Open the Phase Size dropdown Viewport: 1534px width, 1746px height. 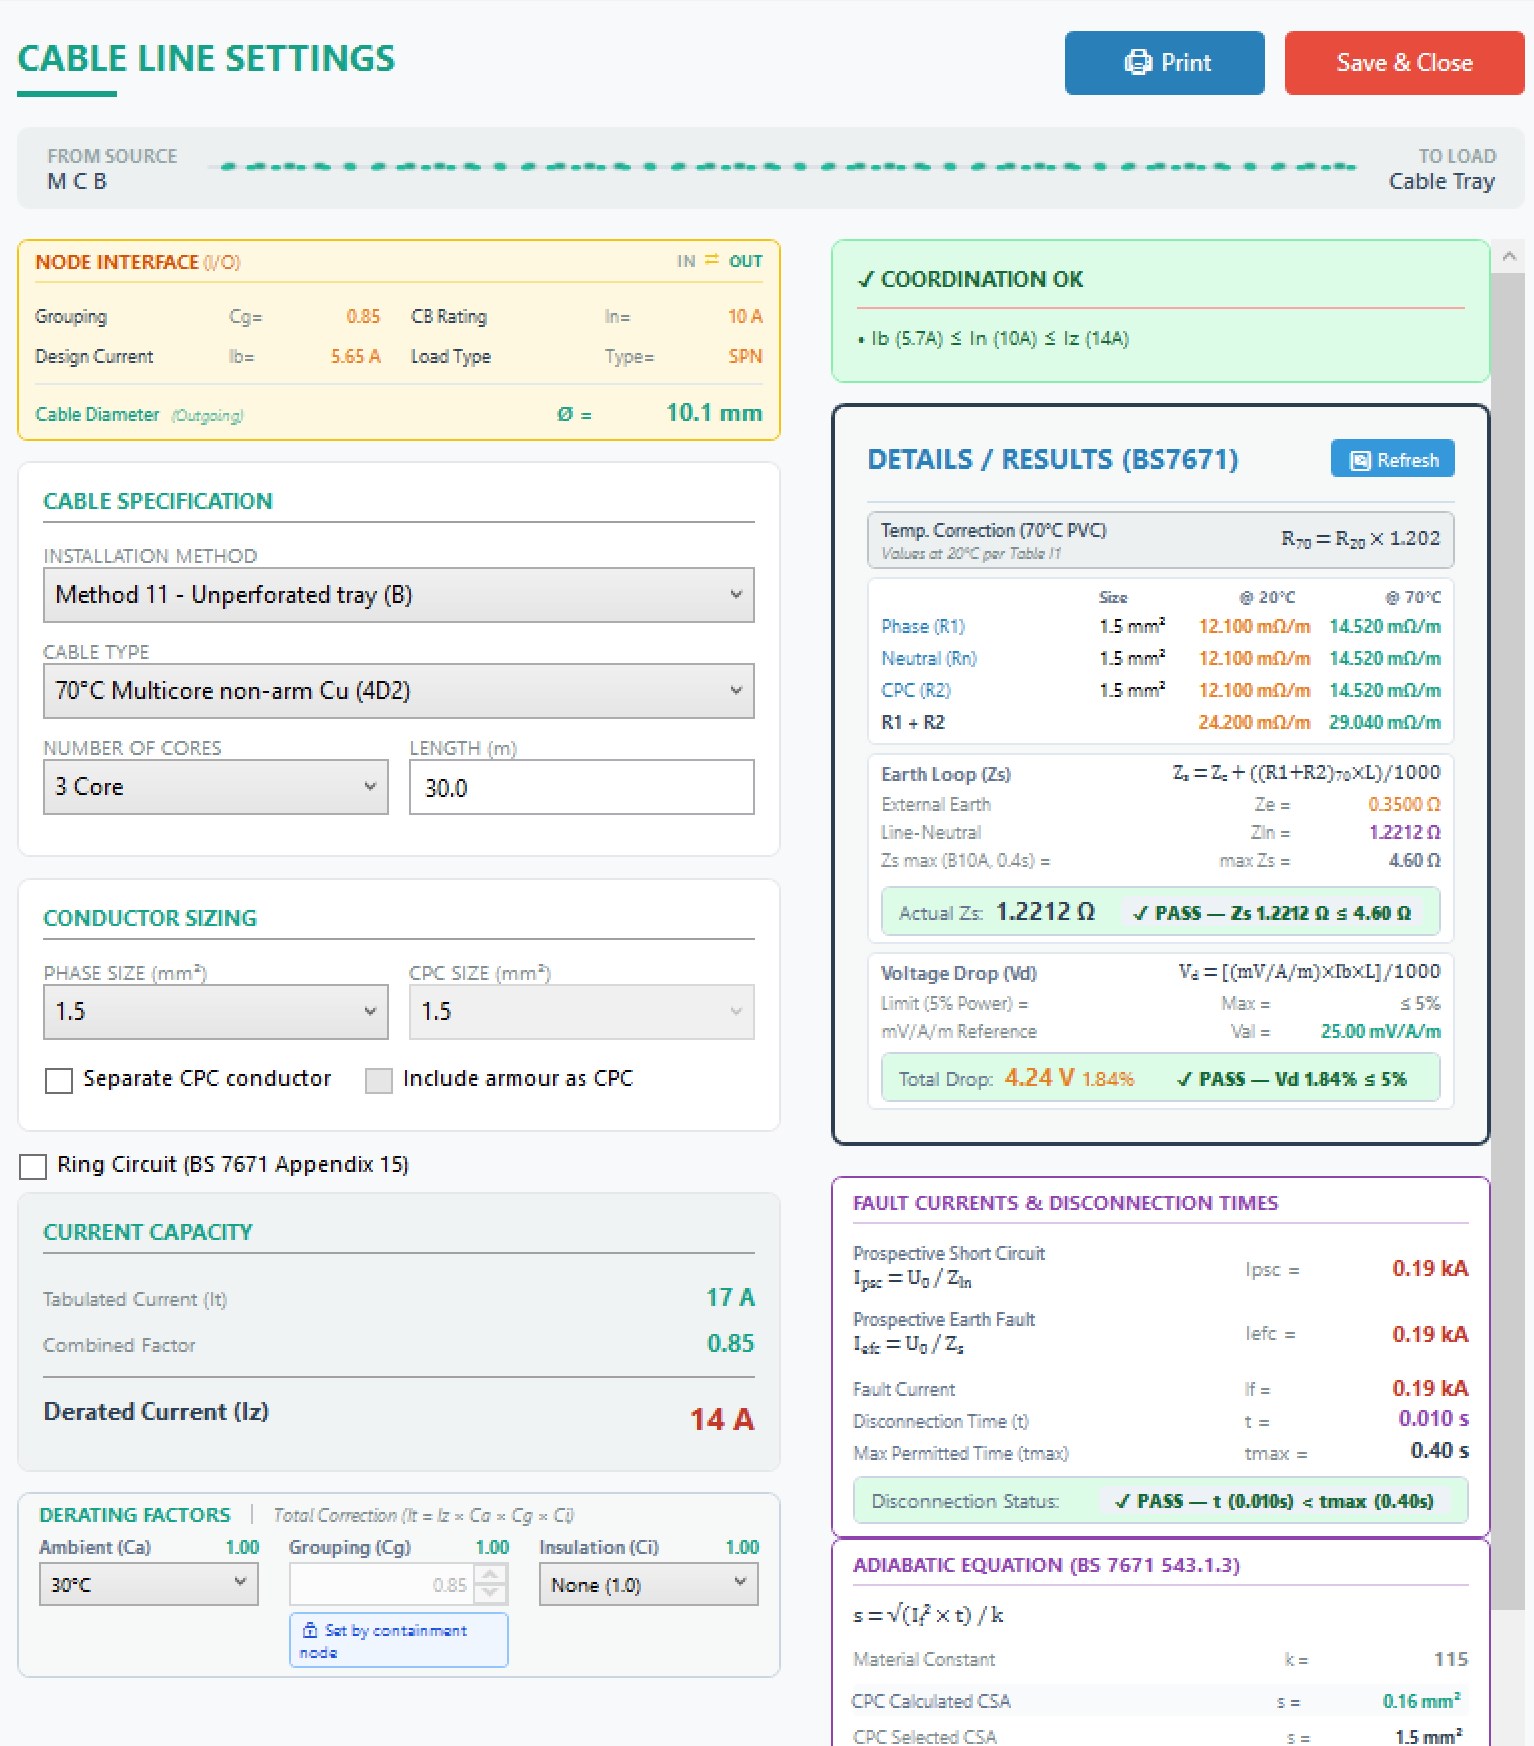click(x=215, y=1012)
